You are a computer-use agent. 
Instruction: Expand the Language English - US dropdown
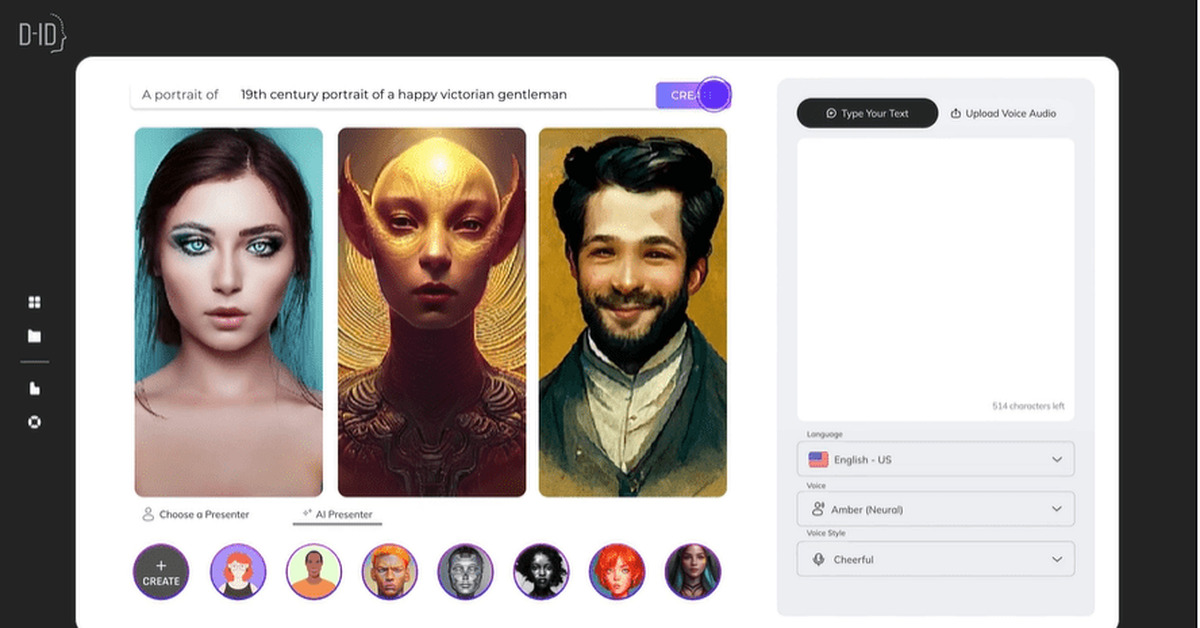(x=935, y=460)
